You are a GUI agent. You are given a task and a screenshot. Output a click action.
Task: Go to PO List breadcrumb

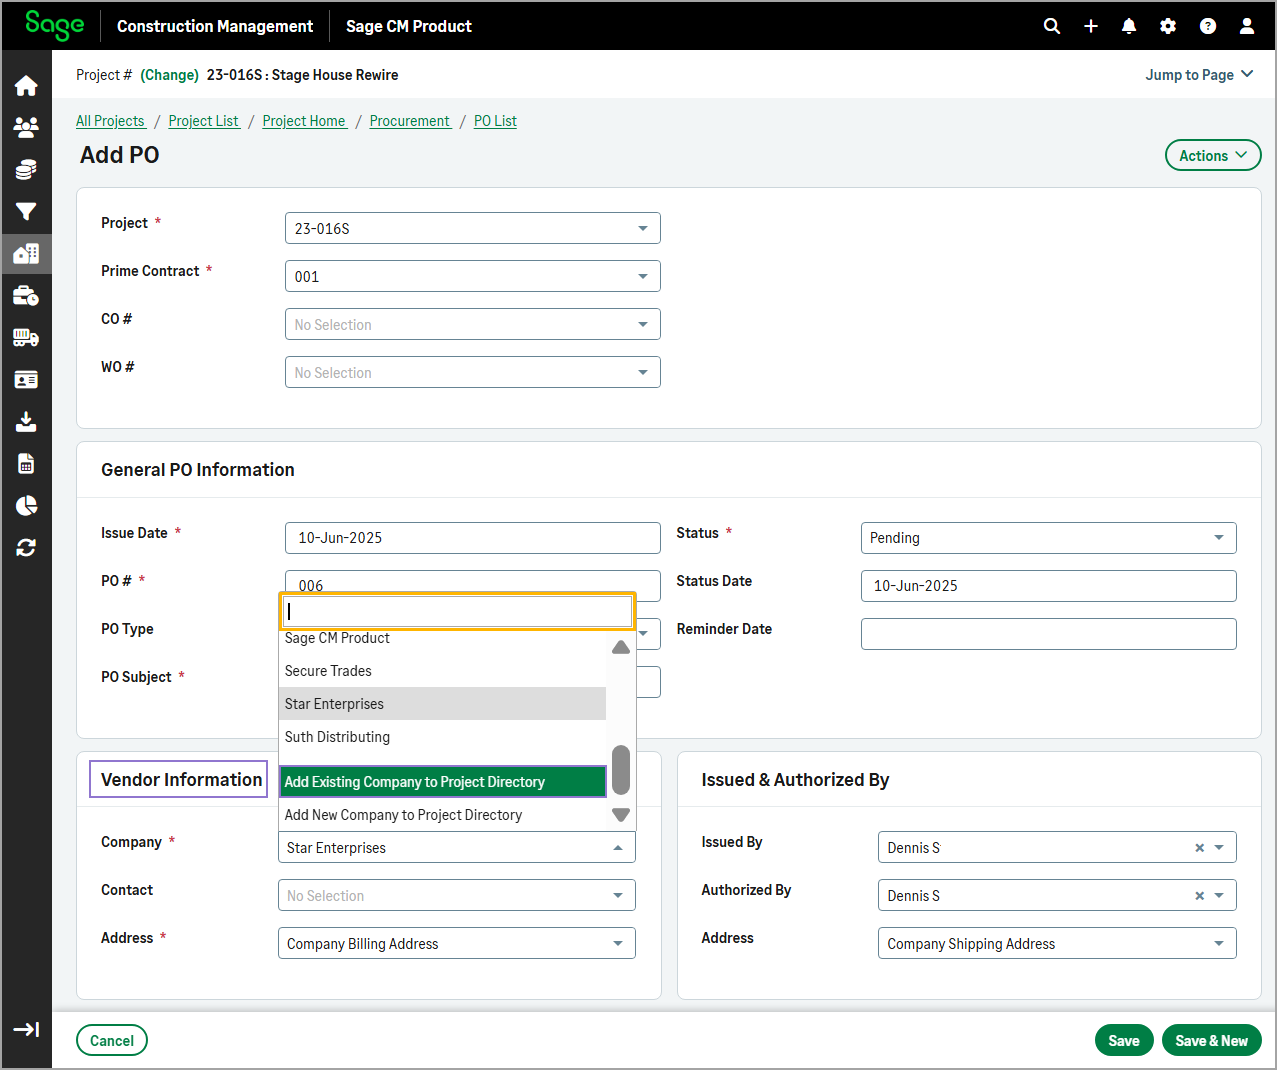pyautogui.click(x=495, y=121)
